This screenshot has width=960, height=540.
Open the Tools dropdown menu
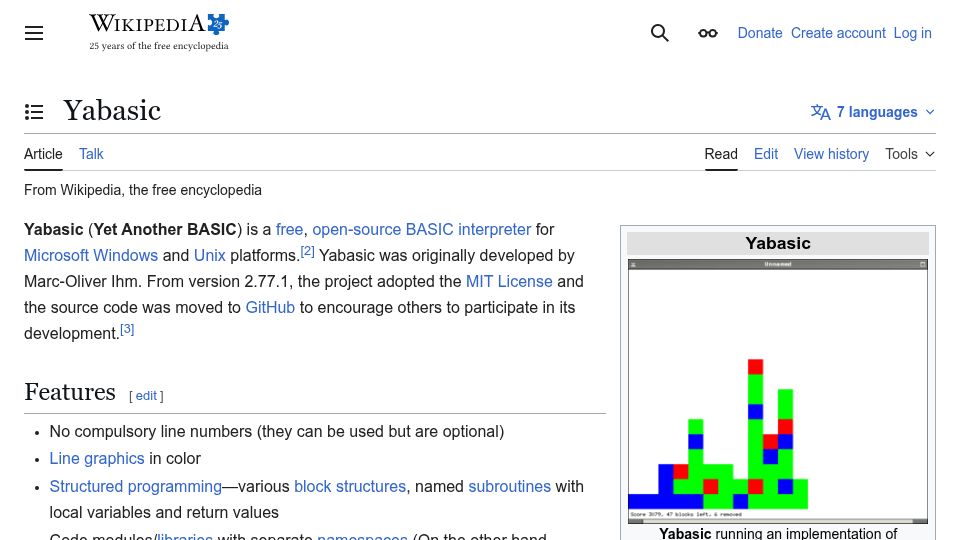[910, 154]
